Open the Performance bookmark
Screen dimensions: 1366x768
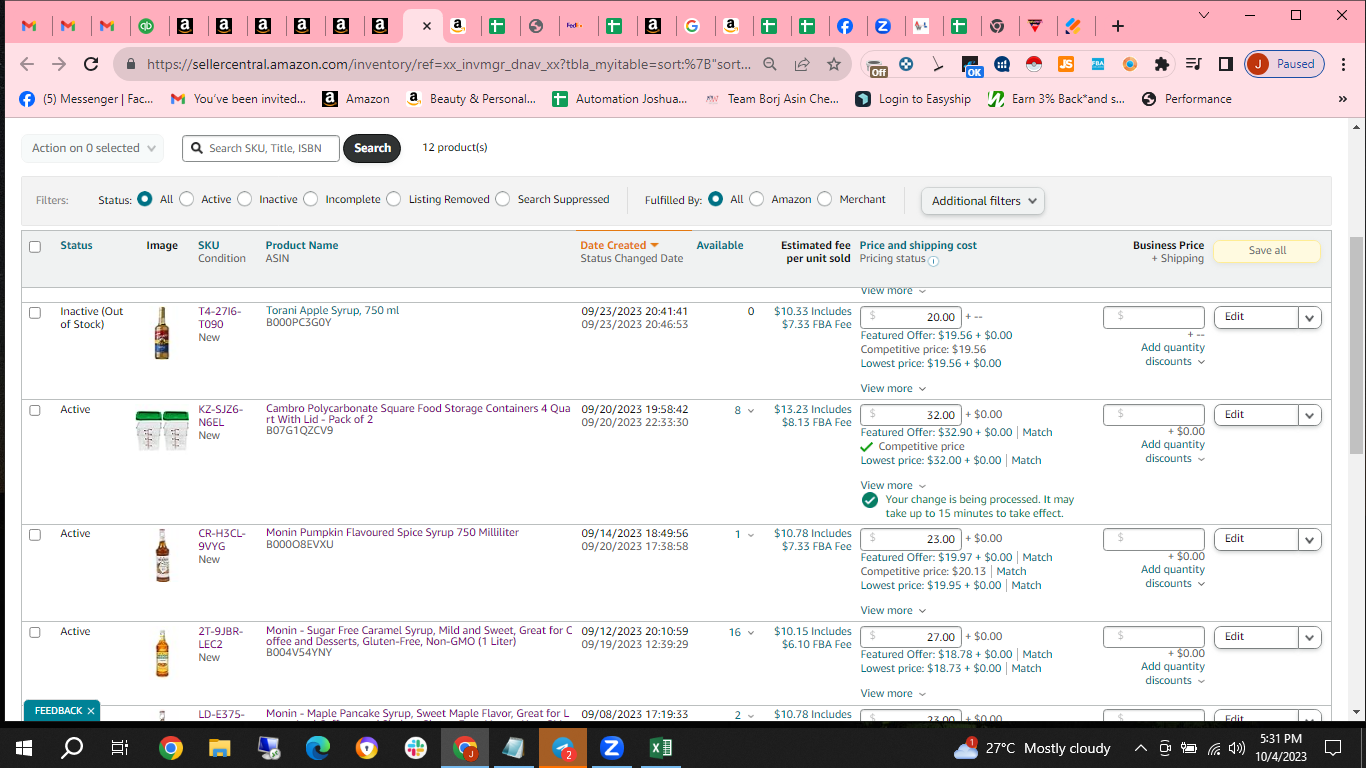coord(1187,99)
